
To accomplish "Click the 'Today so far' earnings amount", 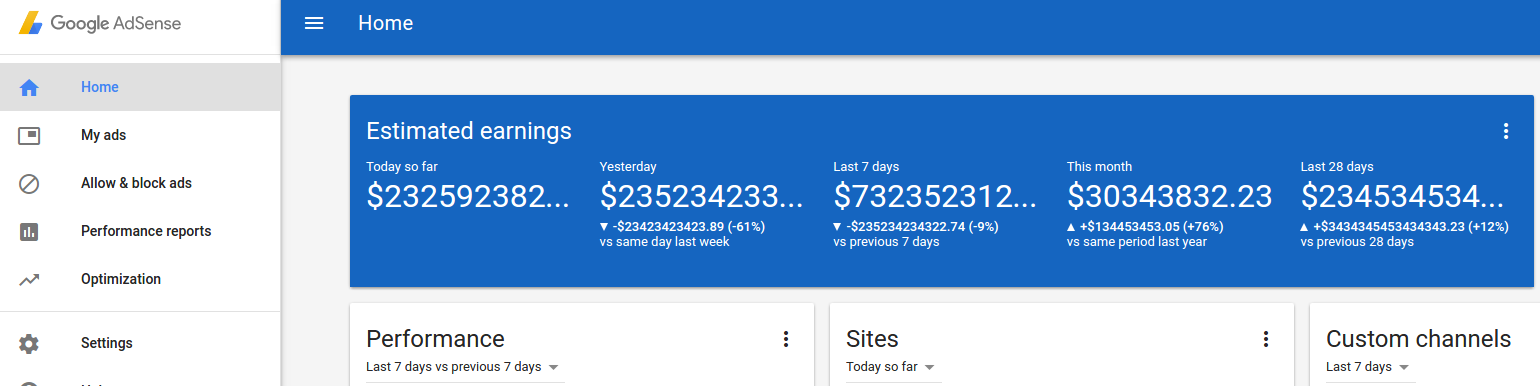I will click(x=468, y=196).
